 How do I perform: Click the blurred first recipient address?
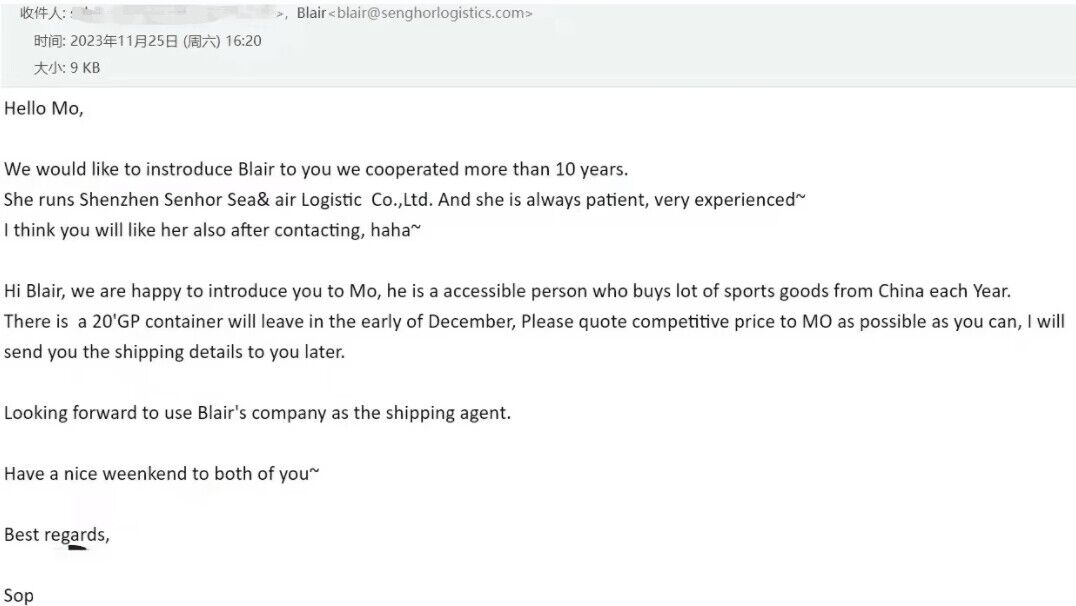[180, 14]
